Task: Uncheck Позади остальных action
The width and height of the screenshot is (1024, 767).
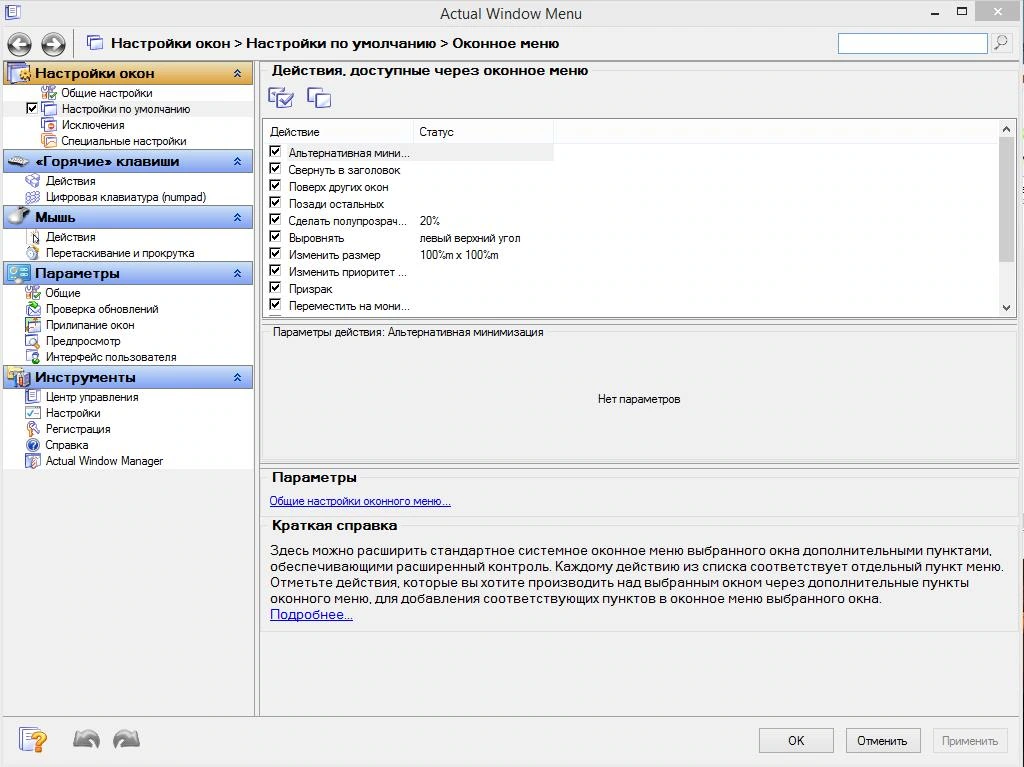Action: coord(275,203)
